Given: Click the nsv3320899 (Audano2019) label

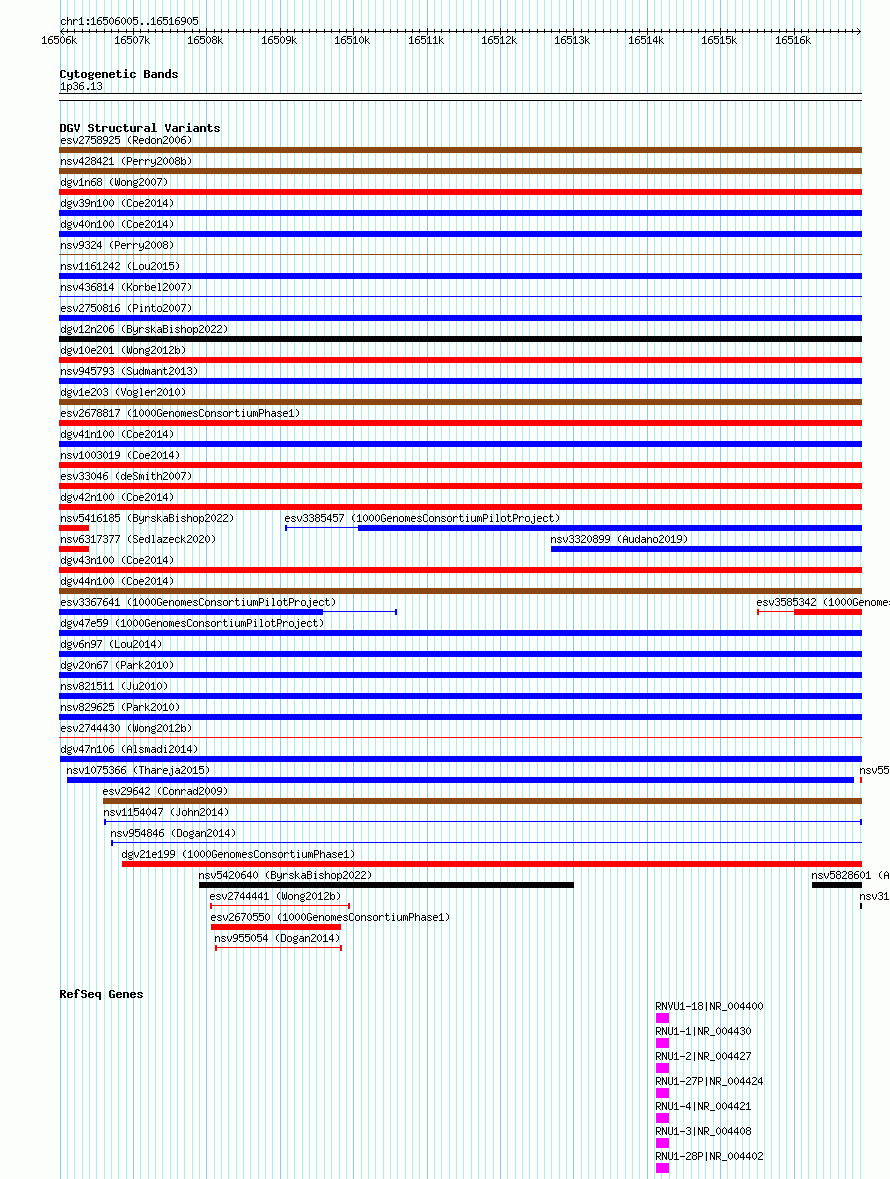Looking at the screenshot, I should point(619,540).
